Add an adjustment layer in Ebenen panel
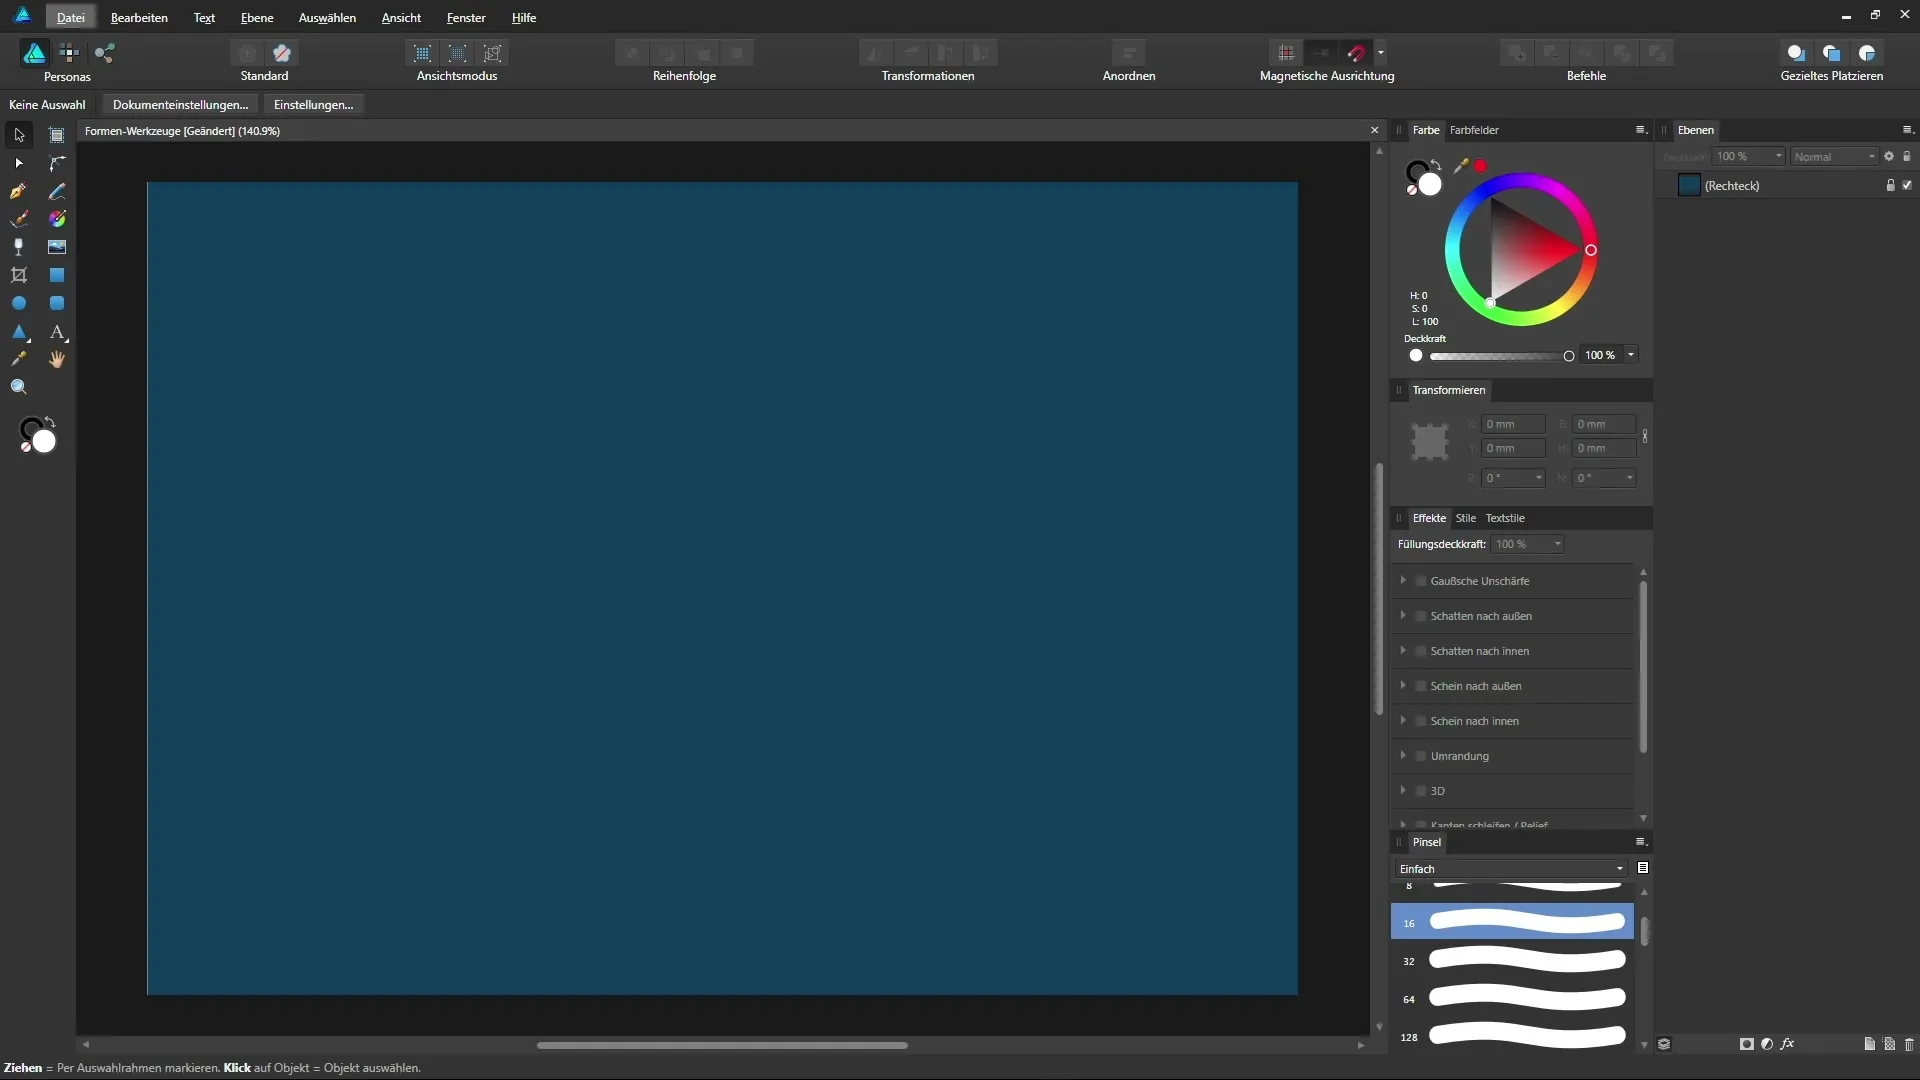Screen dimensions: 1920x1080 click(1767, 1044)
